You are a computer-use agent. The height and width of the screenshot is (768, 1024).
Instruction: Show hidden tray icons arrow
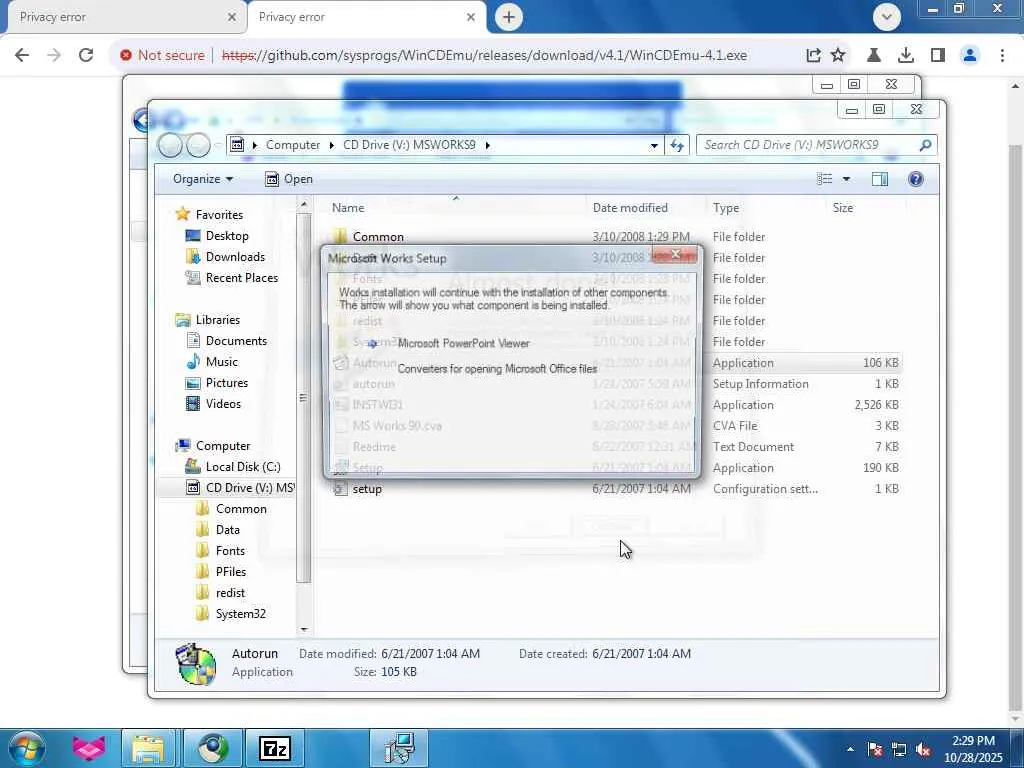[x=850, y=749]
